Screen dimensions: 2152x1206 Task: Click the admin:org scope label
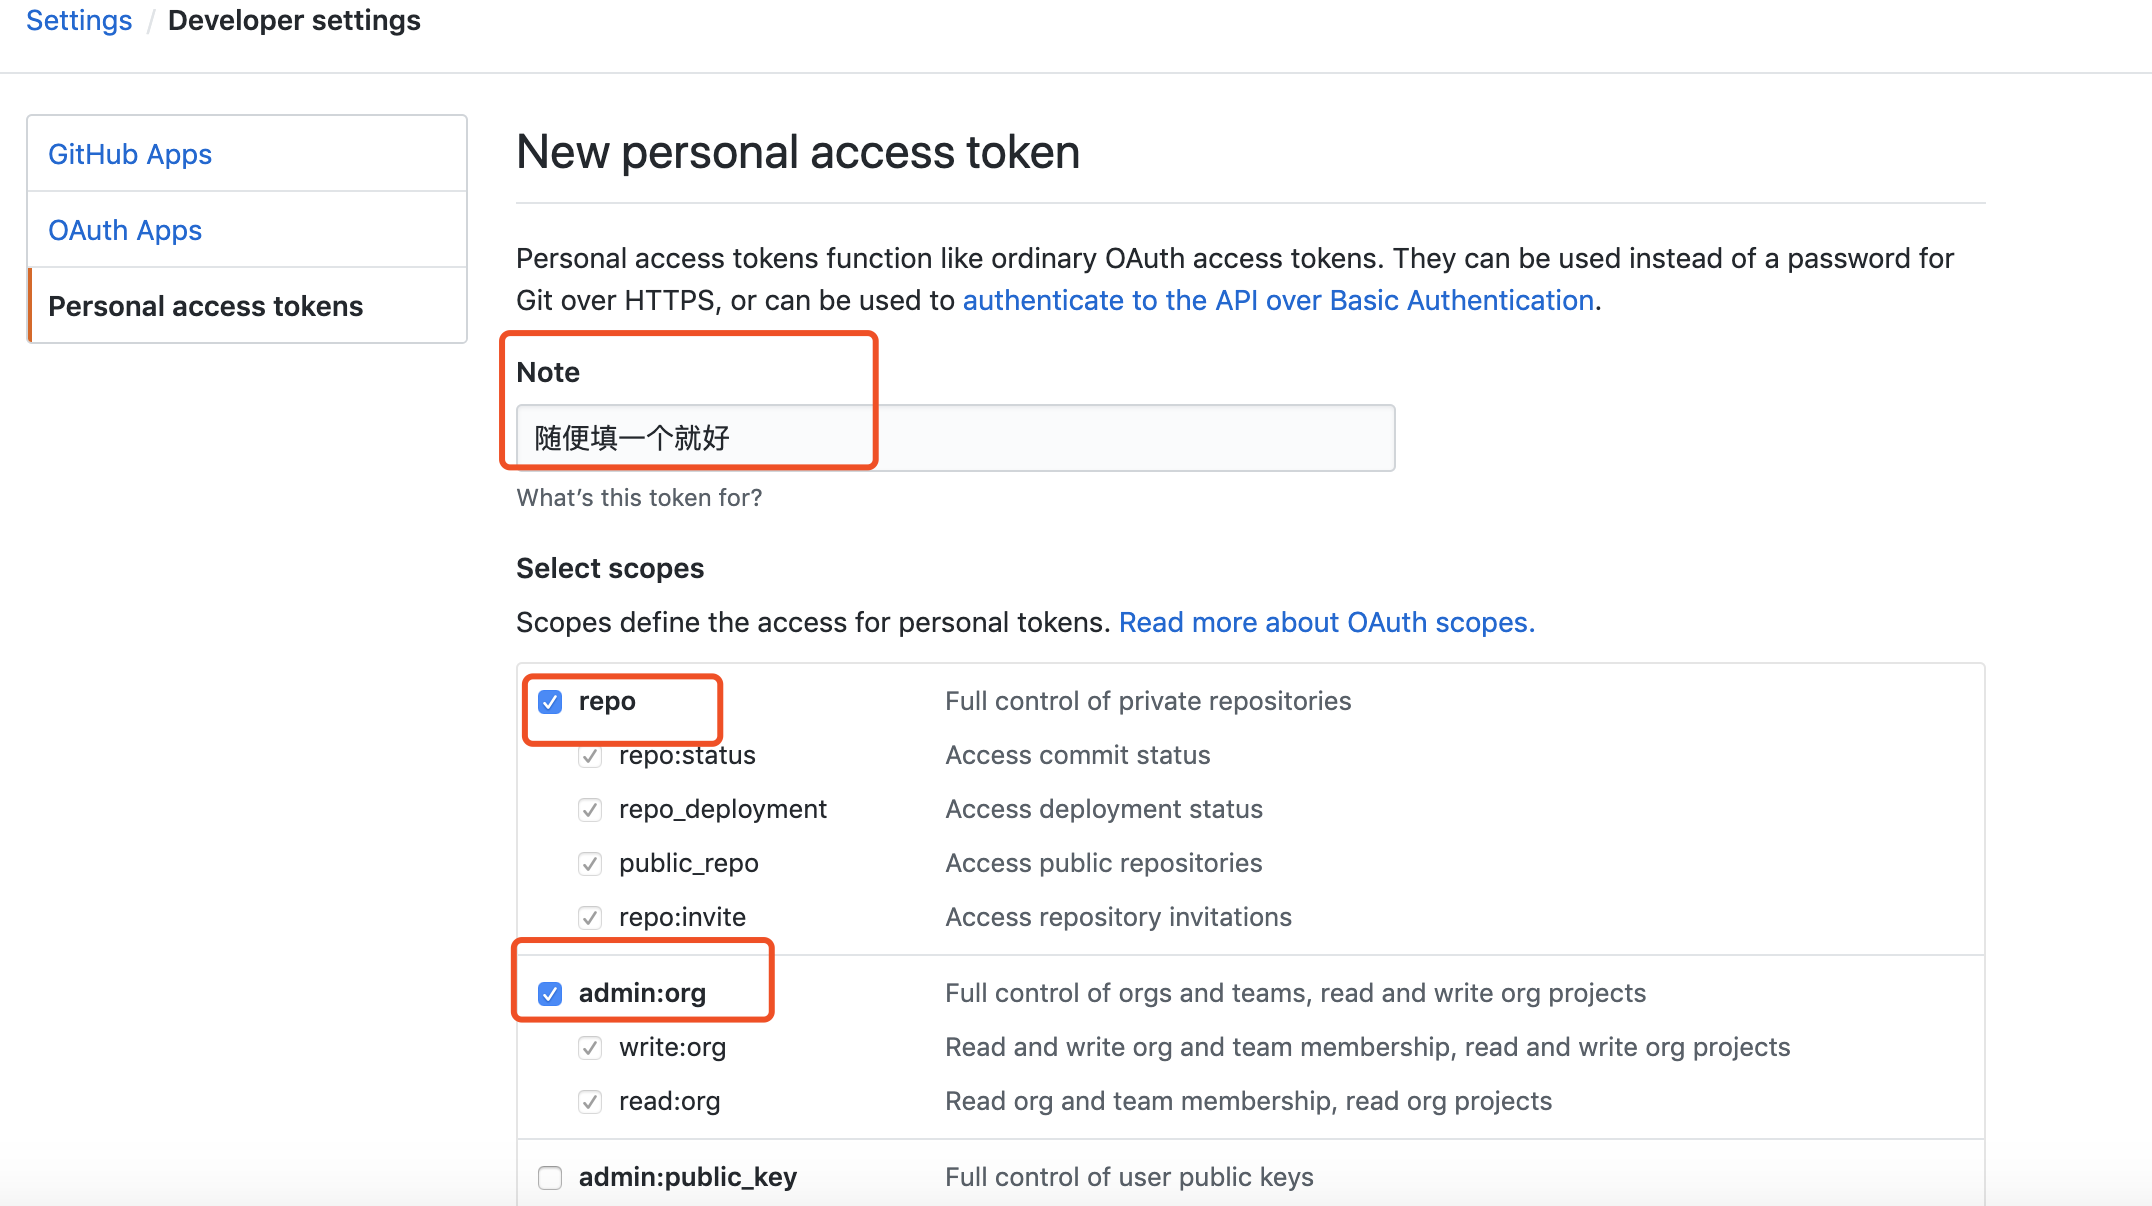(642, 994)
